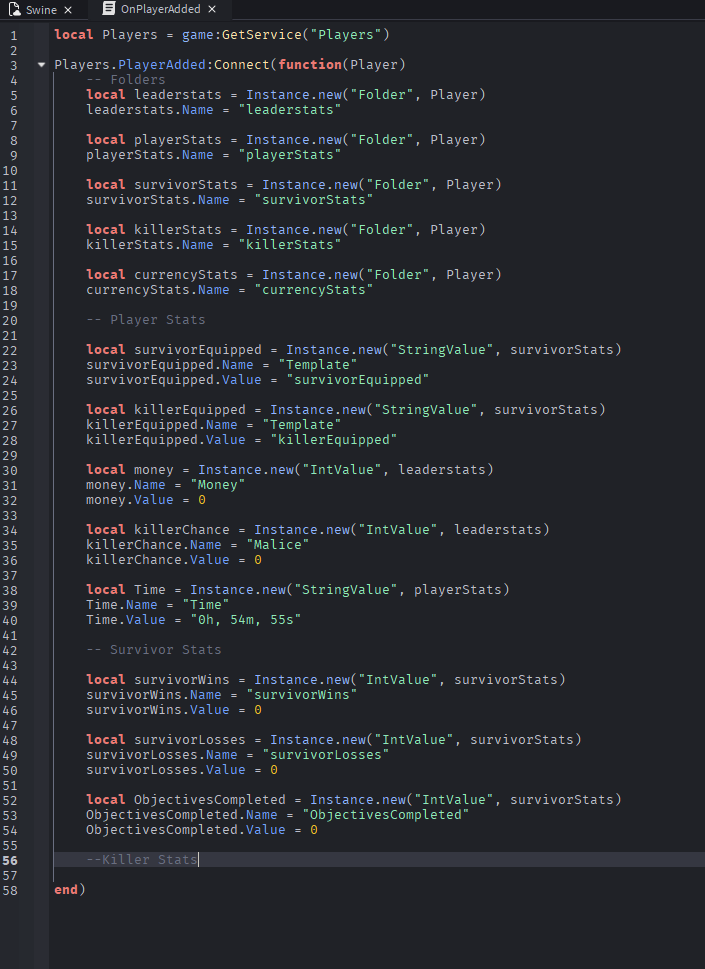705x969 pixels.
Task: Click line number 1 in the gutter
Action: [14, 35]
